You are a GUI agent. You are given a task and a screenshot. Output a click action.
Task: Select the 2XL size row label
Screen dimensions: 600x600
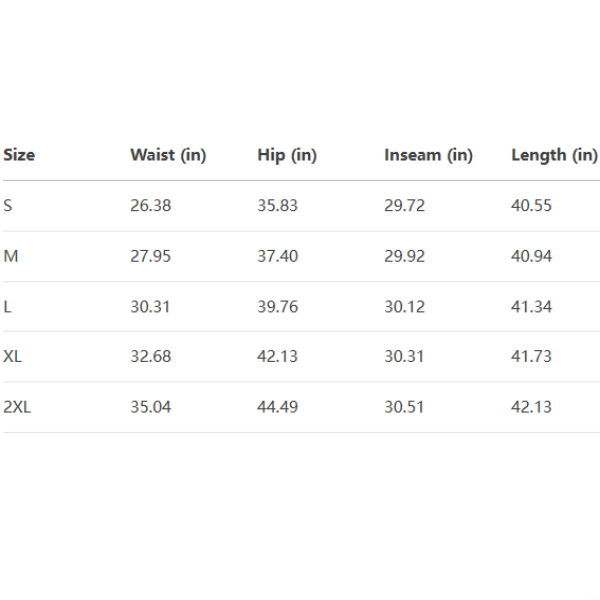(18, 407)
